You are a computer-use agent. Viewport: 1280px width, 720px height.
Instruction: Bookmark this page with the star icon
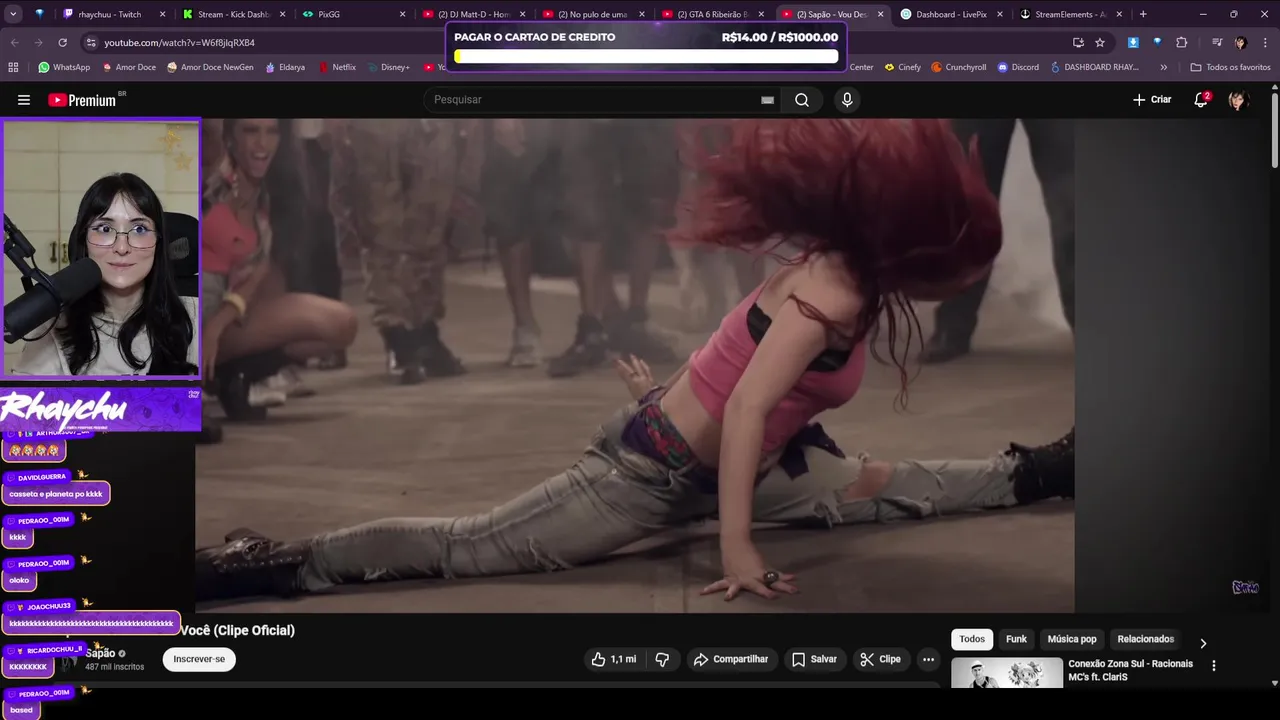(1100, 43)
